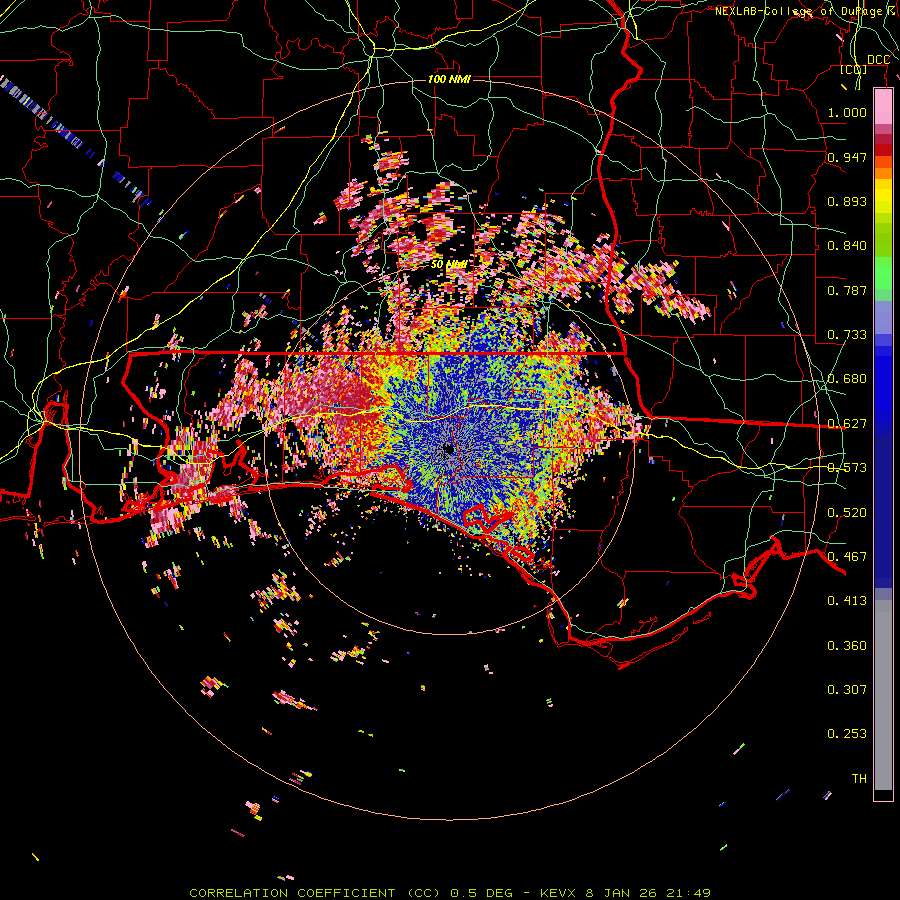Select the 0.413 legend value
This screenshot has width=900, height=900.
point(847,601)
